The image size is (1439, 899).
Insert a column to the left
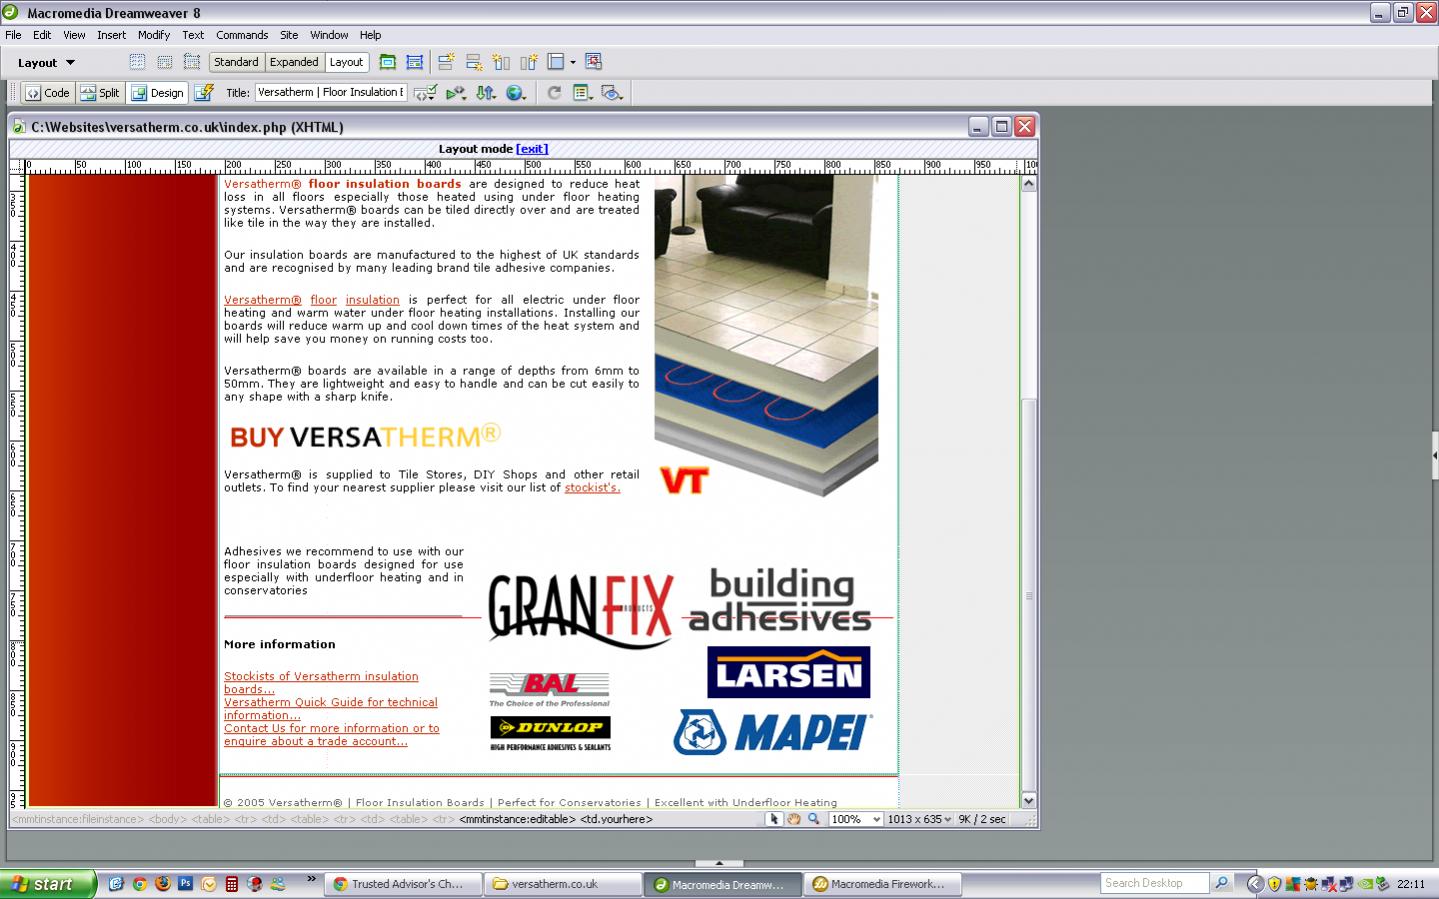501,62
